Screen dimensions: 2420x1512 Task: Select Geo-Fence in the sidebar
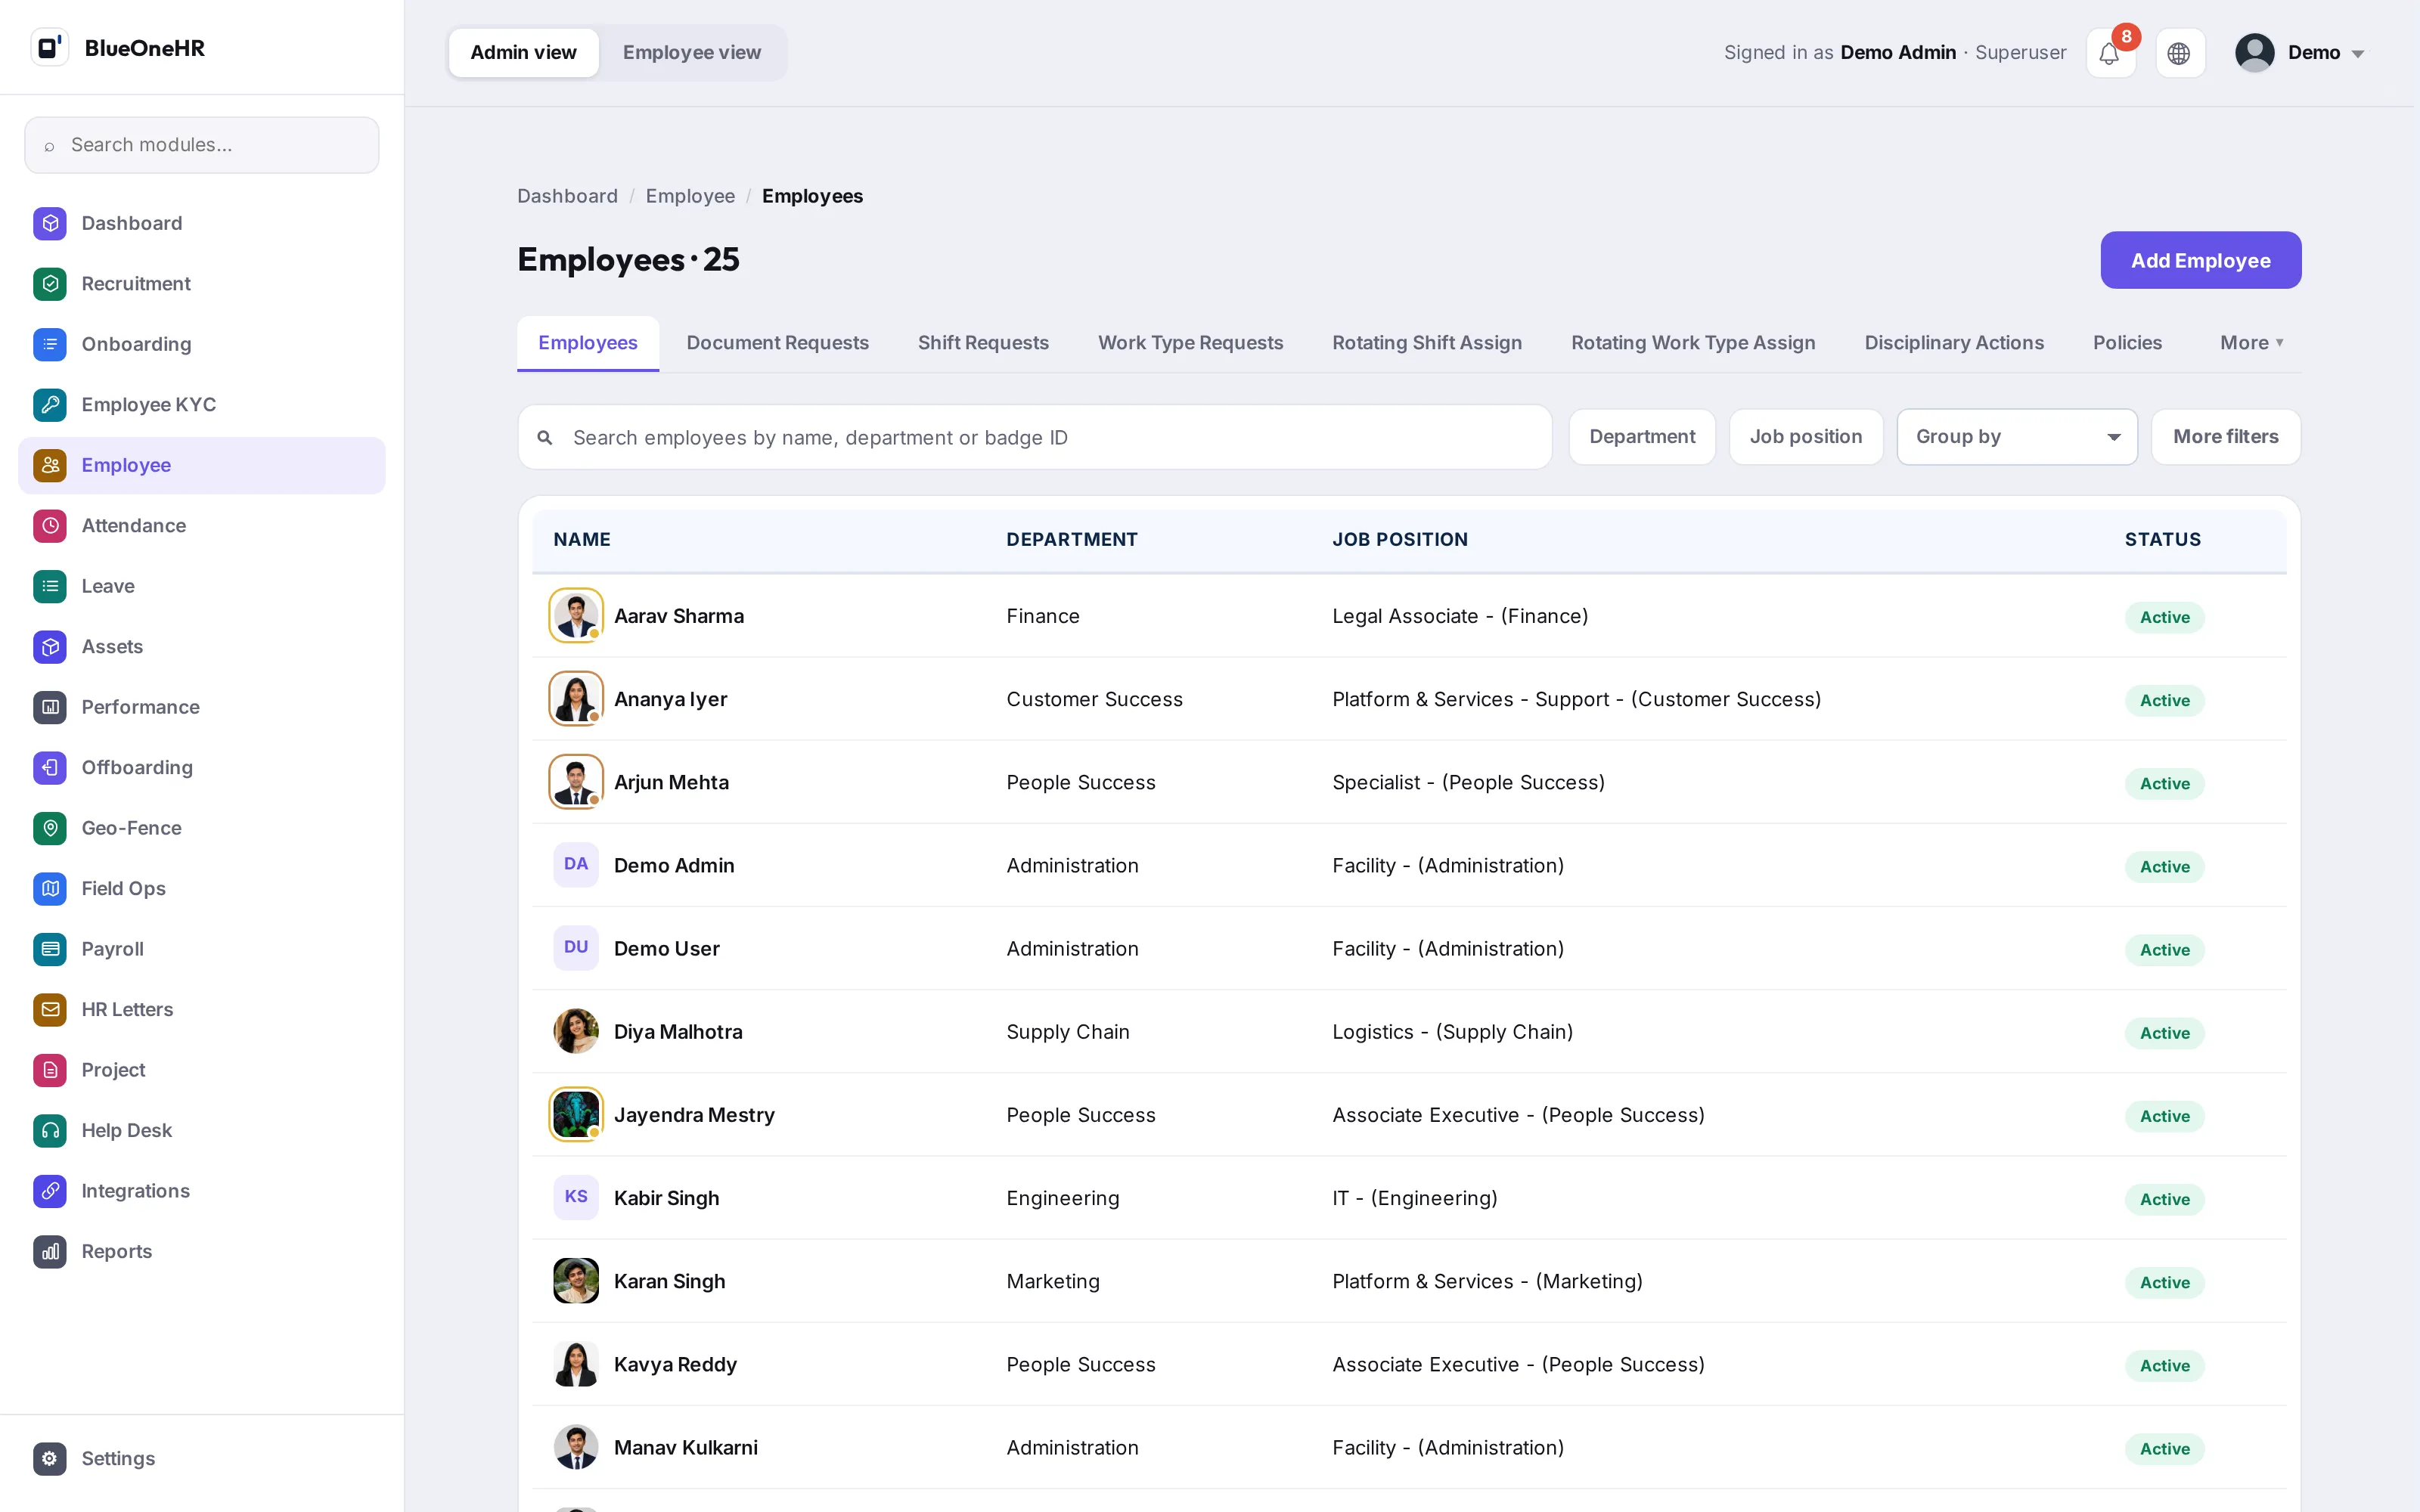coord(202,828)
